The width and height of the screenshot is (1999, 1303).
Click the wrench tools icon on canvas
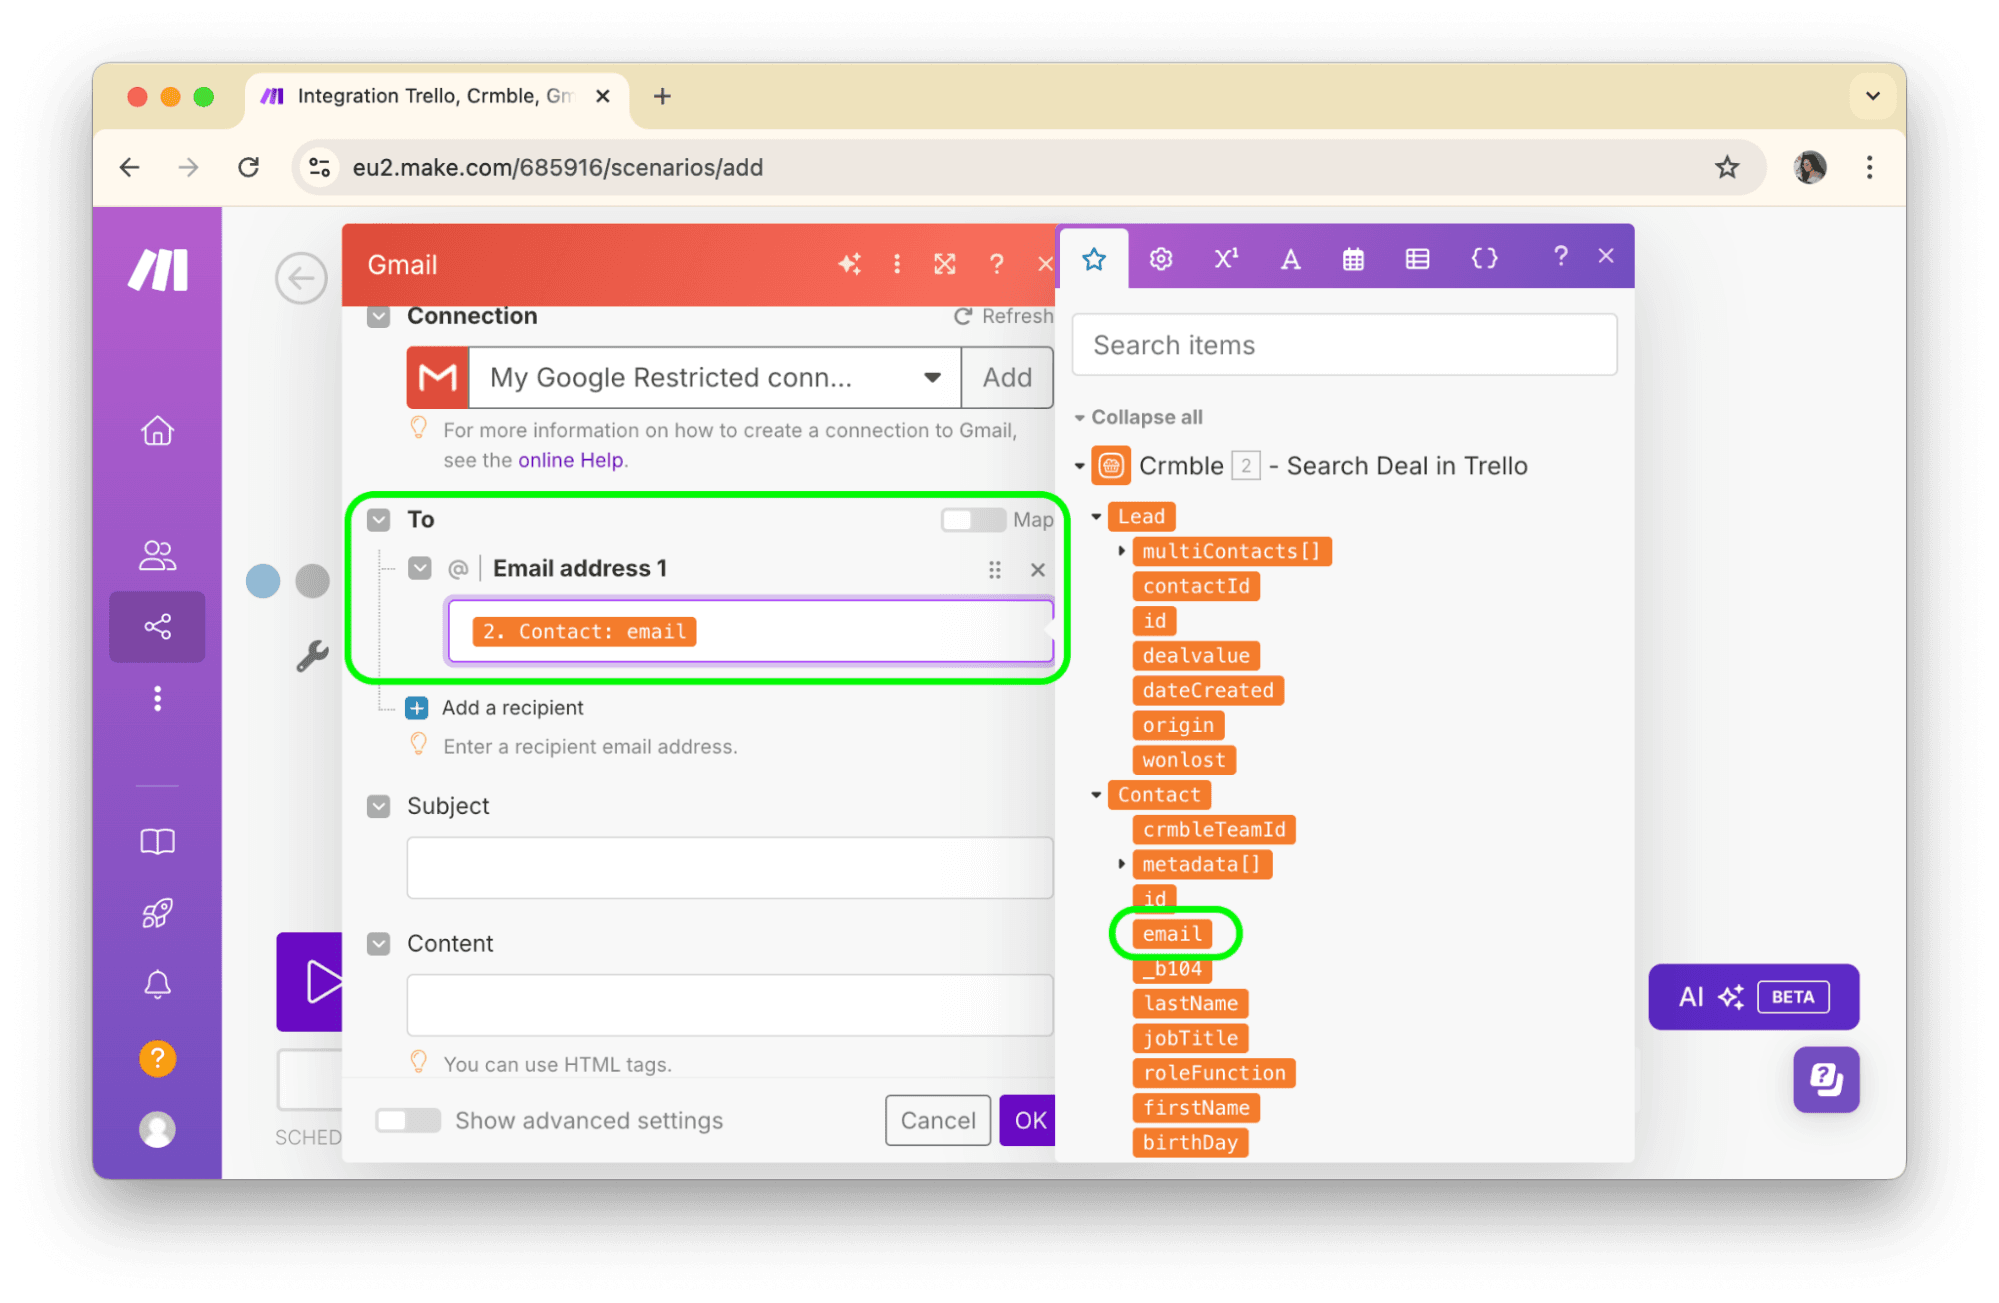point(312,656)
